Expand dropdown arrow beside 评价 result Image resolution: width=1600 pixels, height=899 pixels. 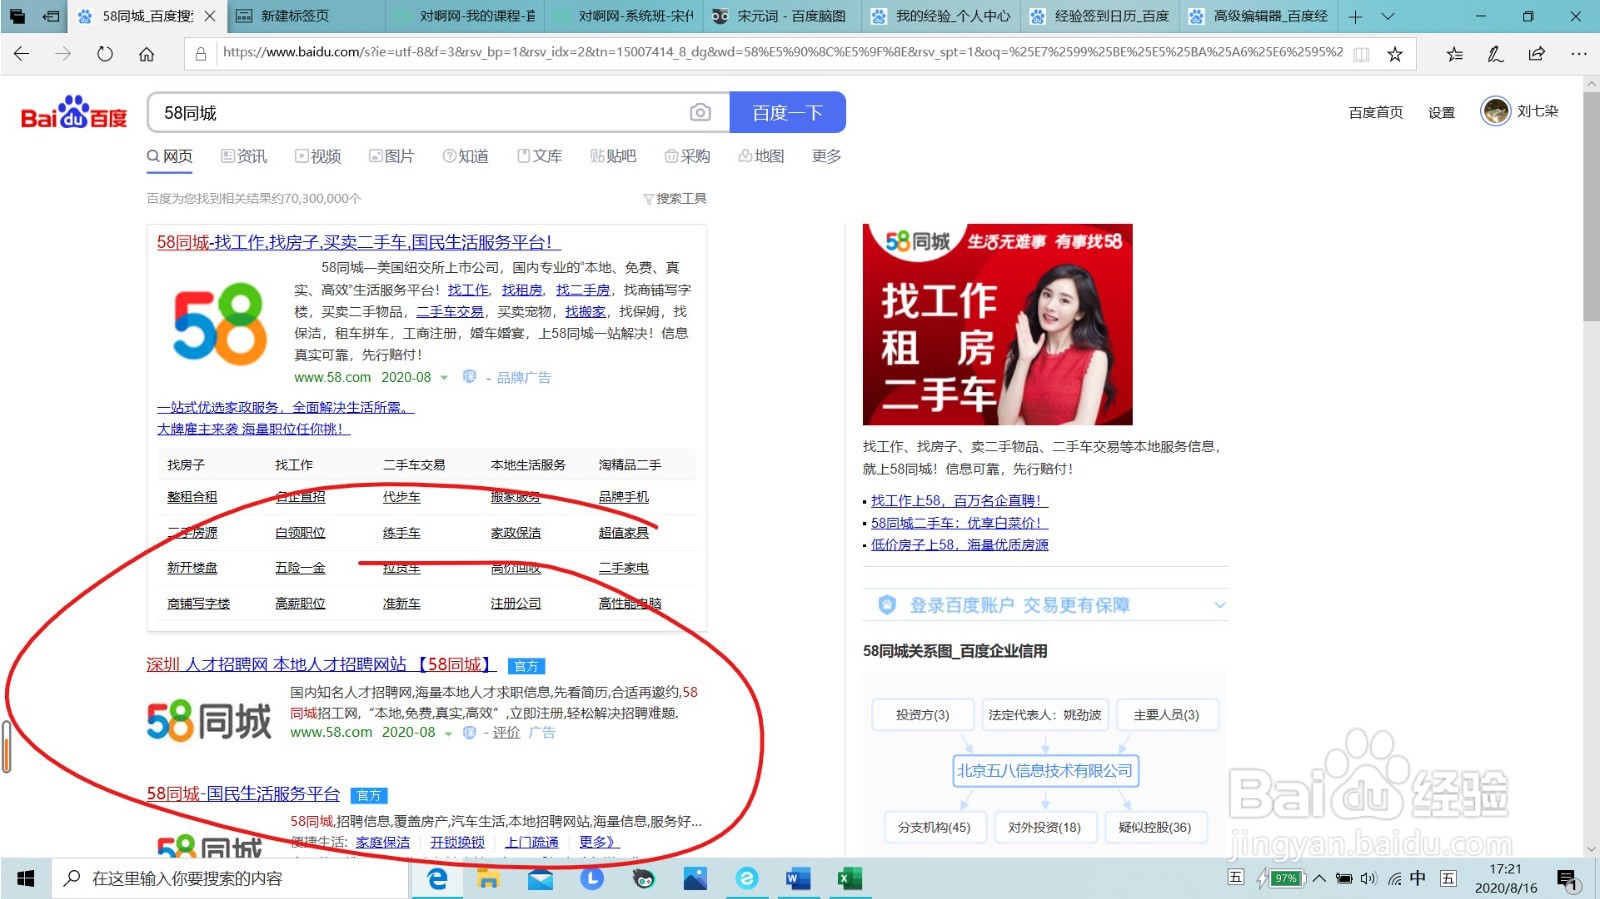point(448,733)
